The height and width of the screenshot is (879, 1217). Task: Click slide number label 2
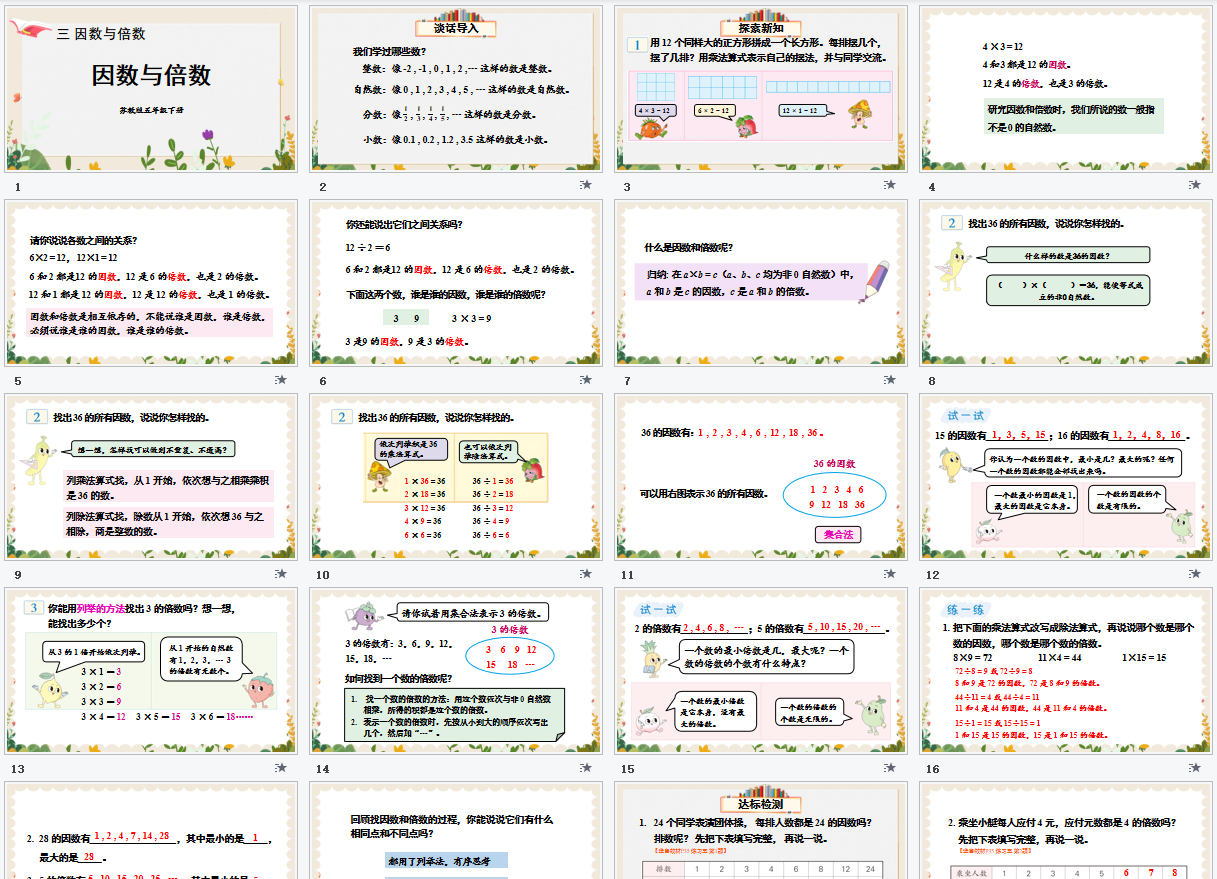click(323, 187)
